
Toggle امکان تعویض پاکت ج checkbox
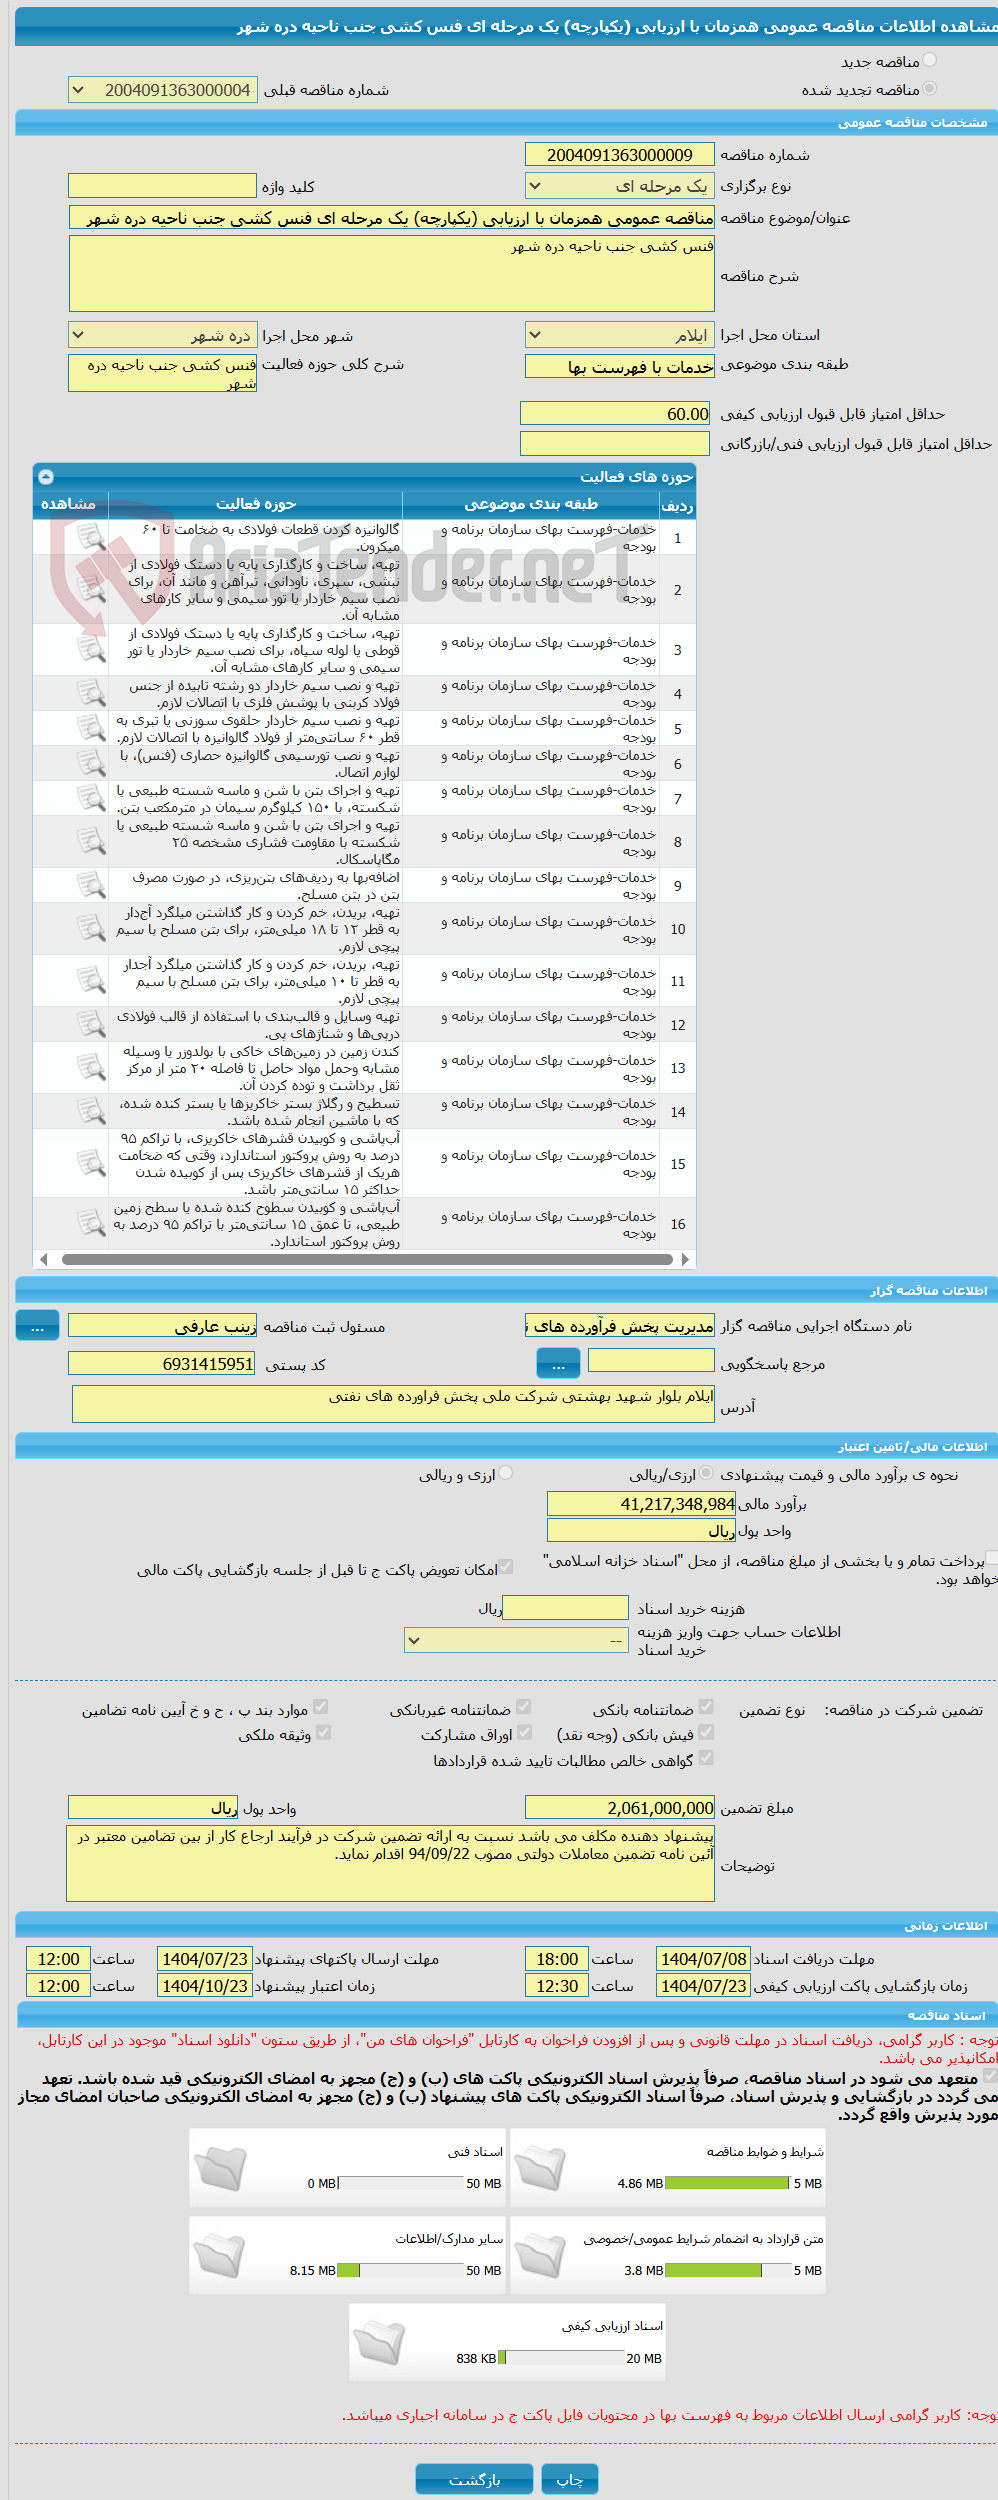[x=506, y=1567]
